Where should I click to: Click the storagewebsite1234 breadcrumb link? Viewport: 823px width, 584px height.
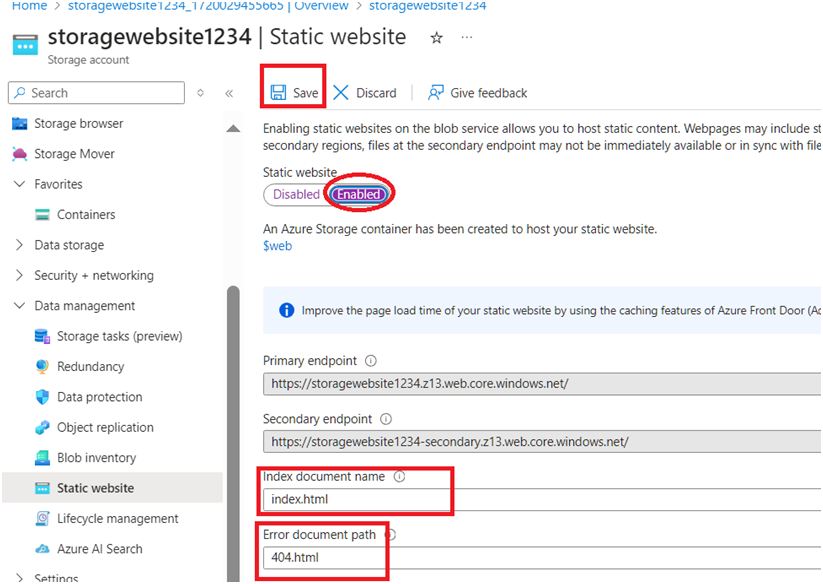427,6
